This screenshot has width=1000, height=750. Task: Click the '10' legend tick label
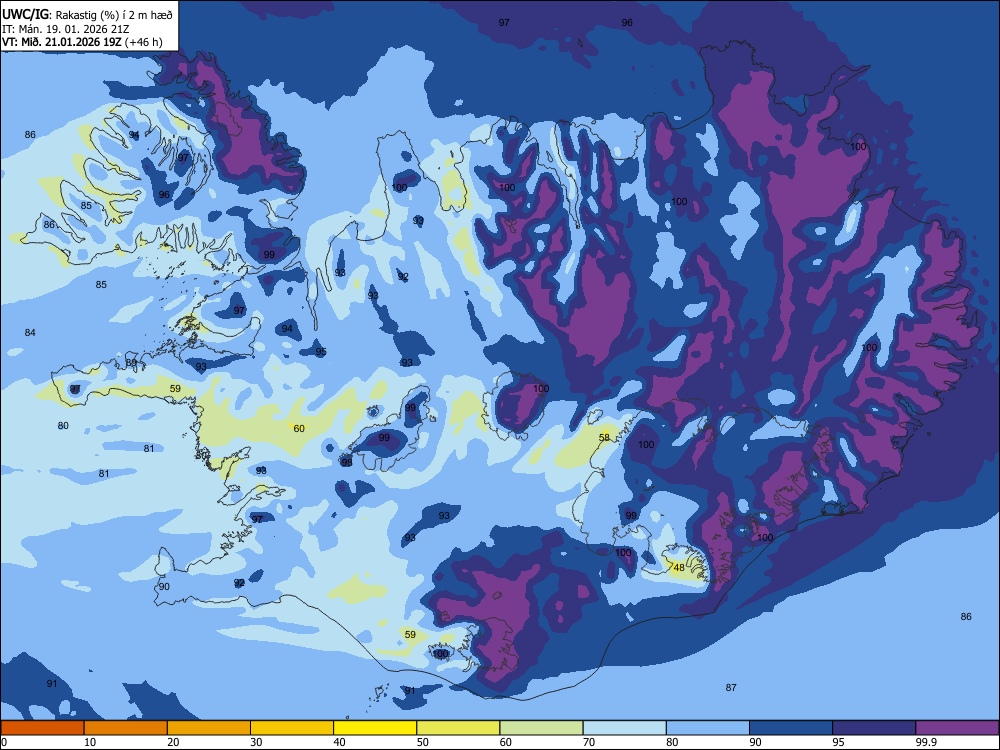pyautogui.click(x=90, y=742)
